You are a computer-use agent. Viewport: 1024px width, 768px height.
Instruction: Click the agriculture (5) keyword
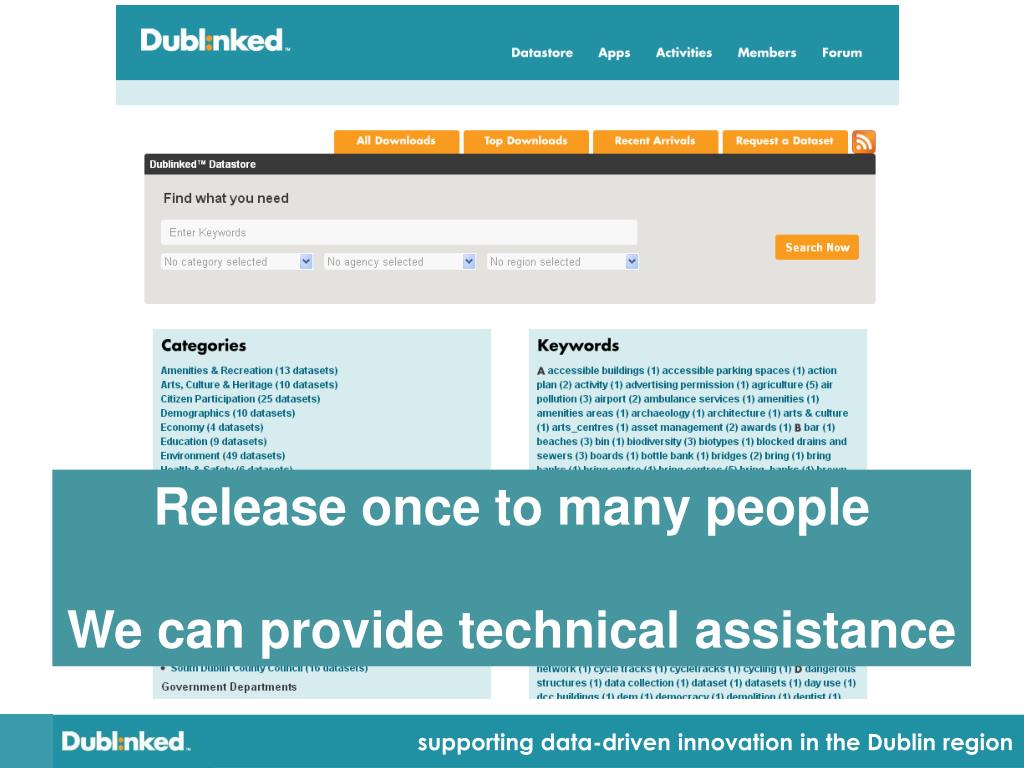pos(784,385)
